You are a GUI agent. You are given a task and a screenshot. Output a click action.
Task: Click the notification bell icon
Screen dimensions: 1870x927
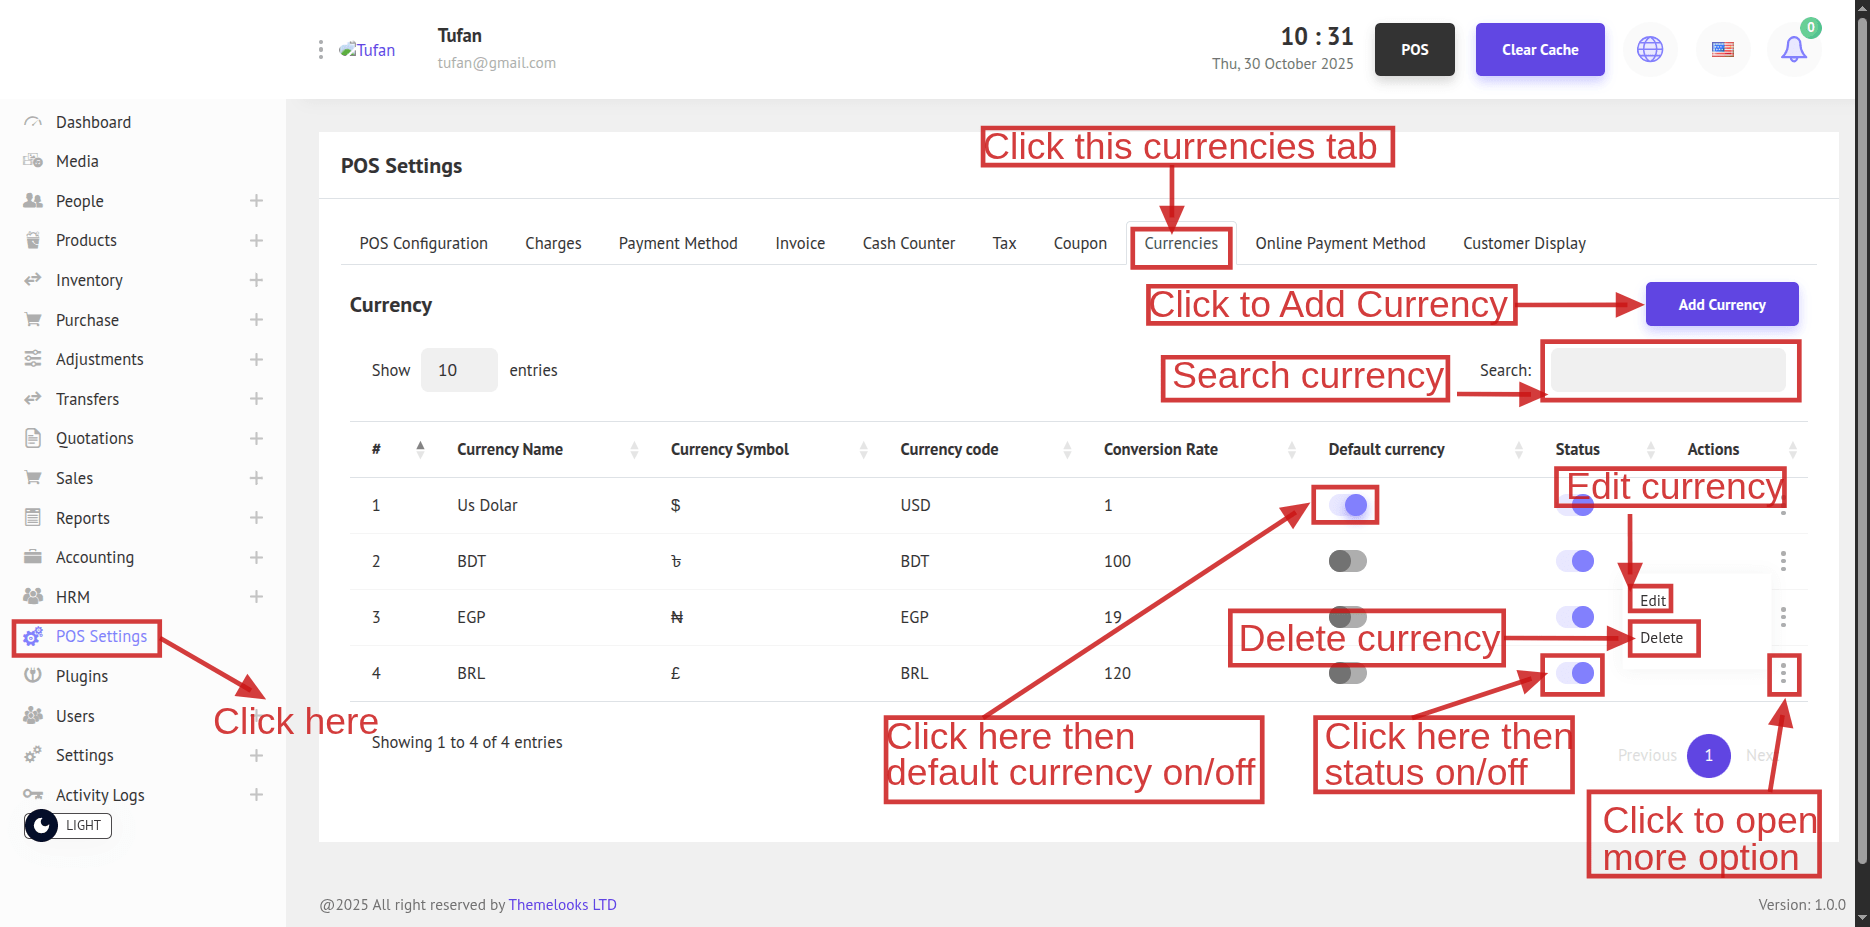coord(1794,50)
